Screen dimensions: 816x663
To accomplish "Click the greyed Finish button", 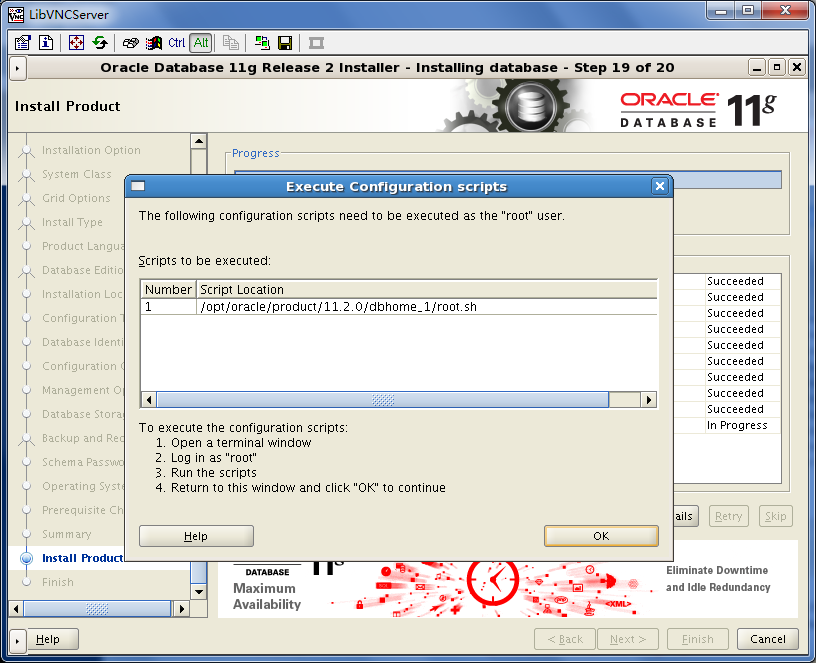I will tap(697, 639).
